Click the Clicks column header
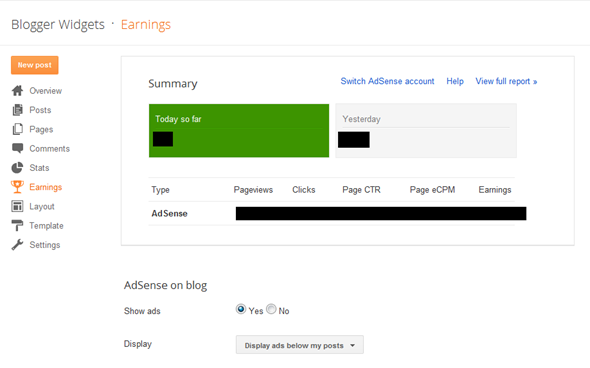 click(304, 190)
